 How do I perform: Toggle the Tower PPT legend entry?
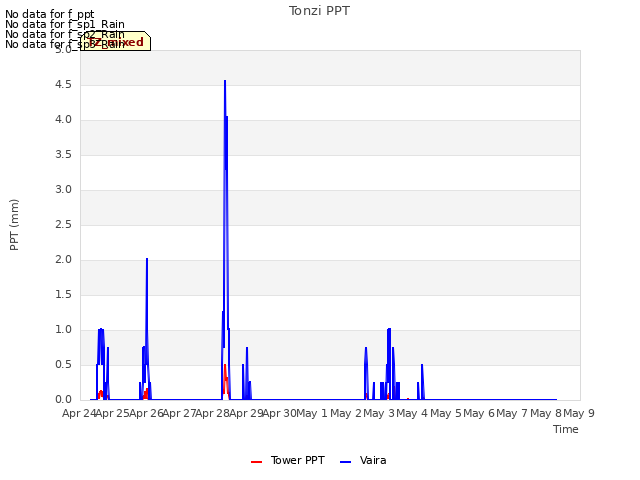[x=288, y=460]
